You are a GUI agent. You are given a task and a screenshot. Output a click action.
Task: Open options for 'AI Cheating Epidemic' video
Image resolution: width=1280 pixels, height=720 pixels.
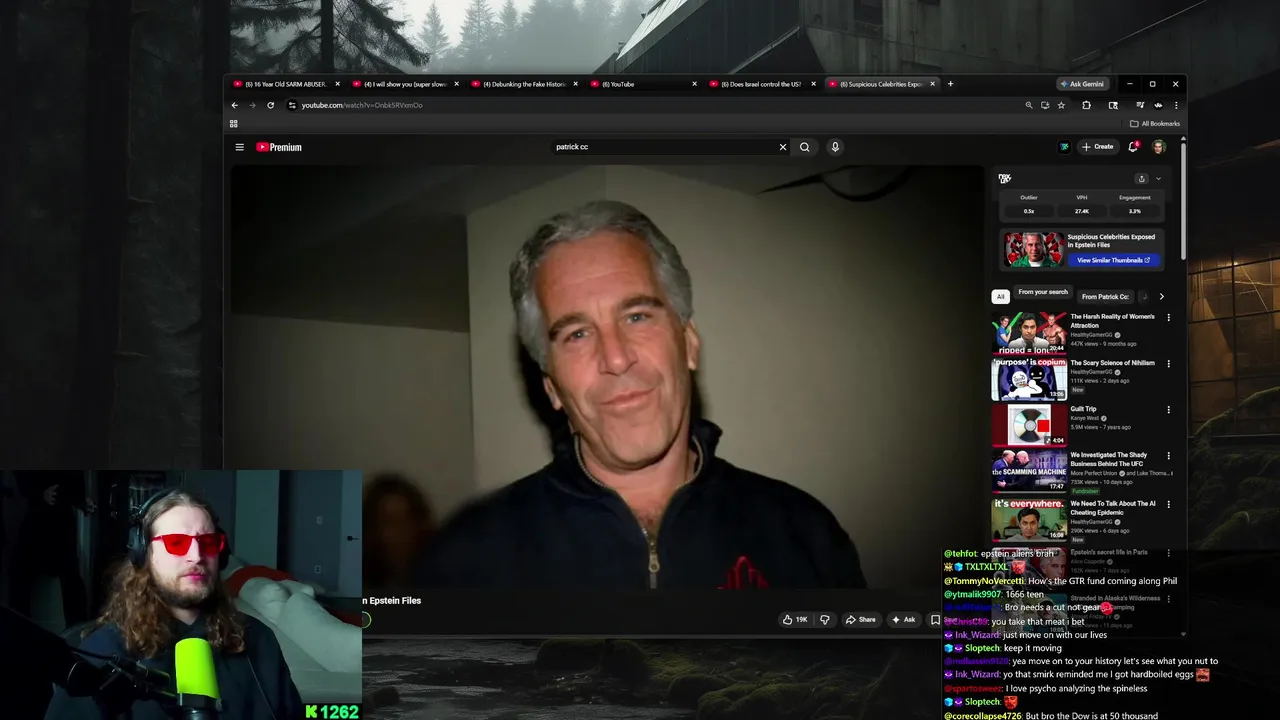click(1168, 505)
